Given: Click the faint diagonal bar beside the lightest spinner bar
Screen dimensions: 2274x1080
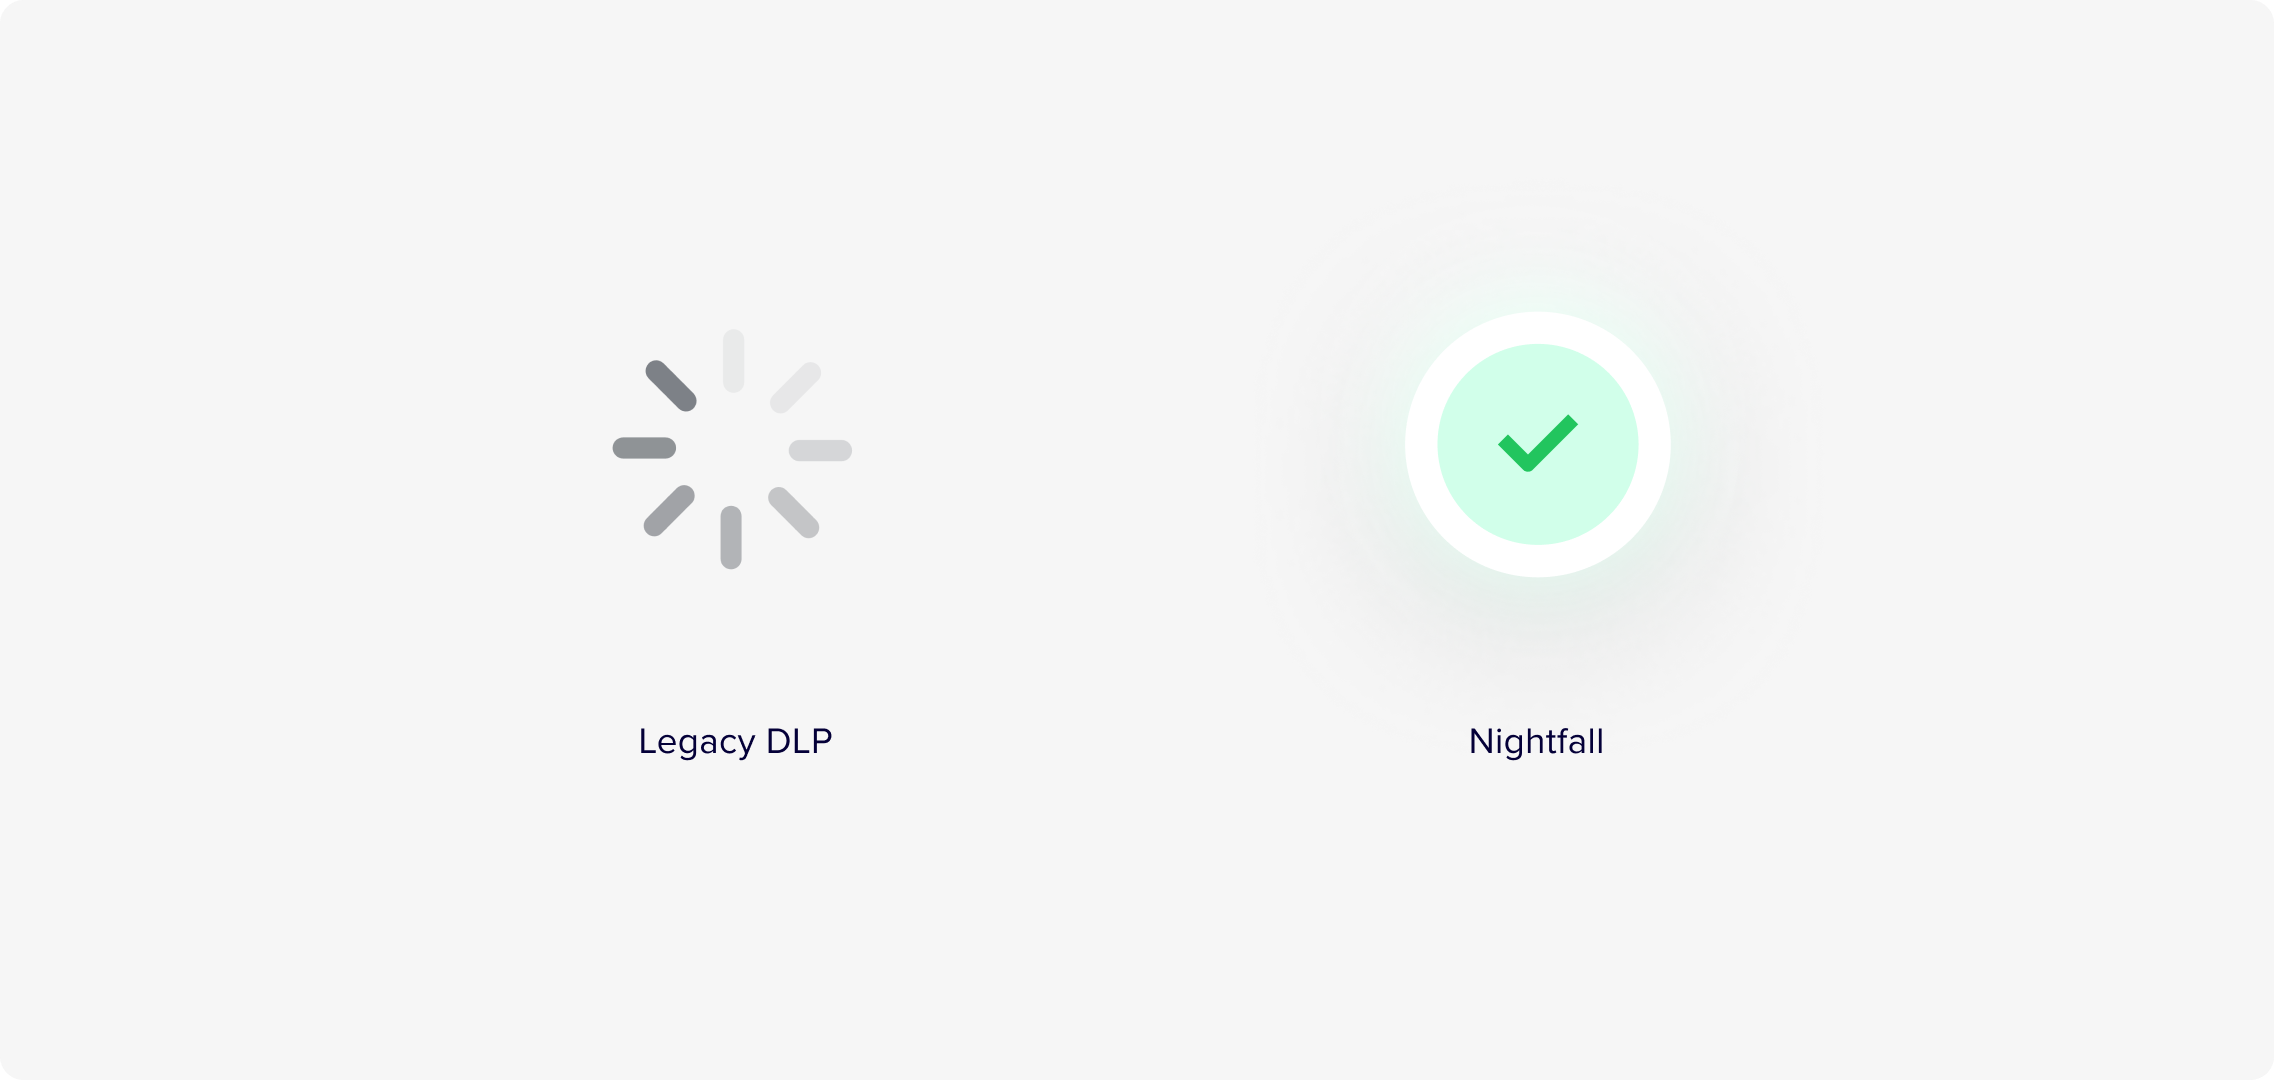Looking at the screenshot, I should (x=795, y=387).
